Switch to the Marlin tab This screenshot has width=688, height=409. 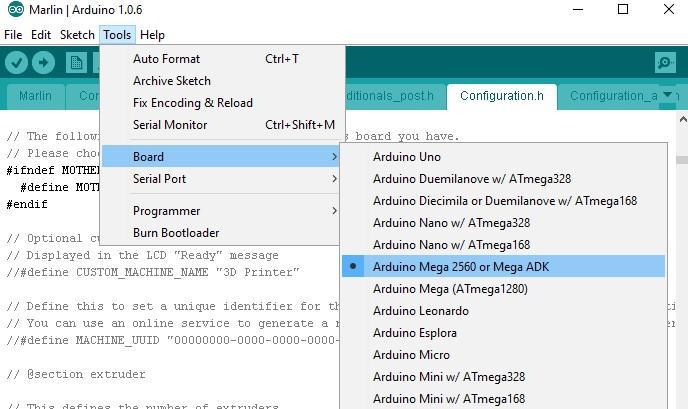coord(35,96)
